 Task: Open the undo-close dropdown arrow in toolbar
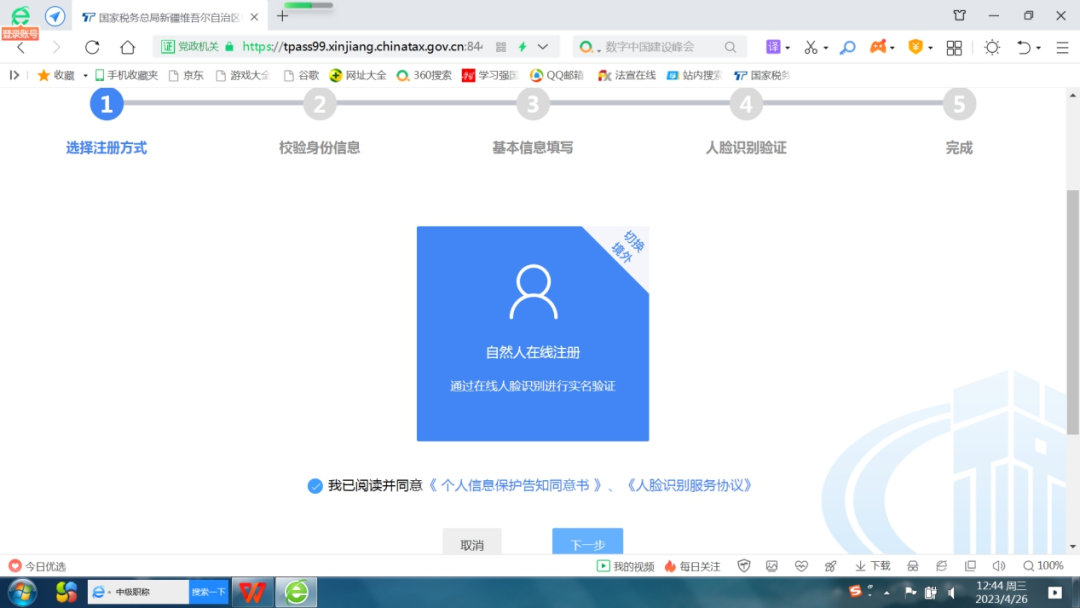1038,48
